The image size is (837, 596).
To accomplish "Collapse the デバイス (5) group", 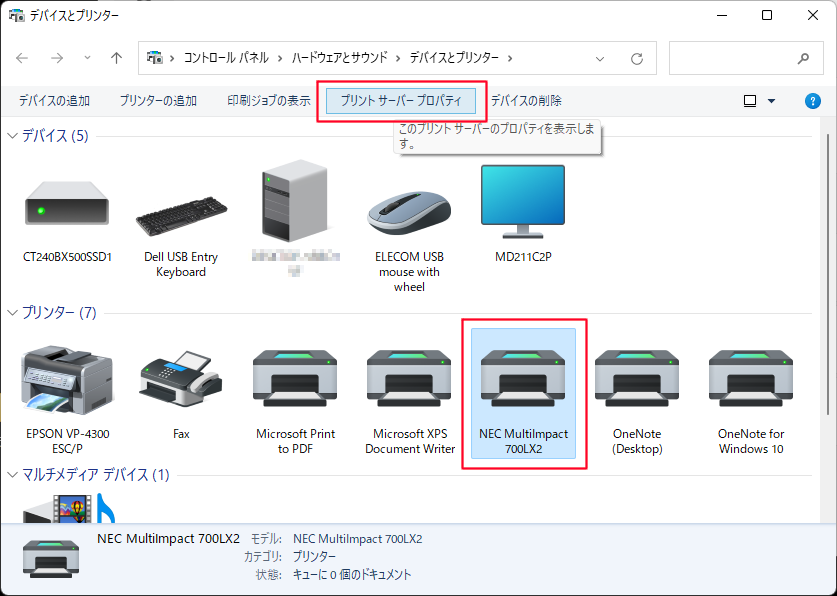I will coord(13,136).
